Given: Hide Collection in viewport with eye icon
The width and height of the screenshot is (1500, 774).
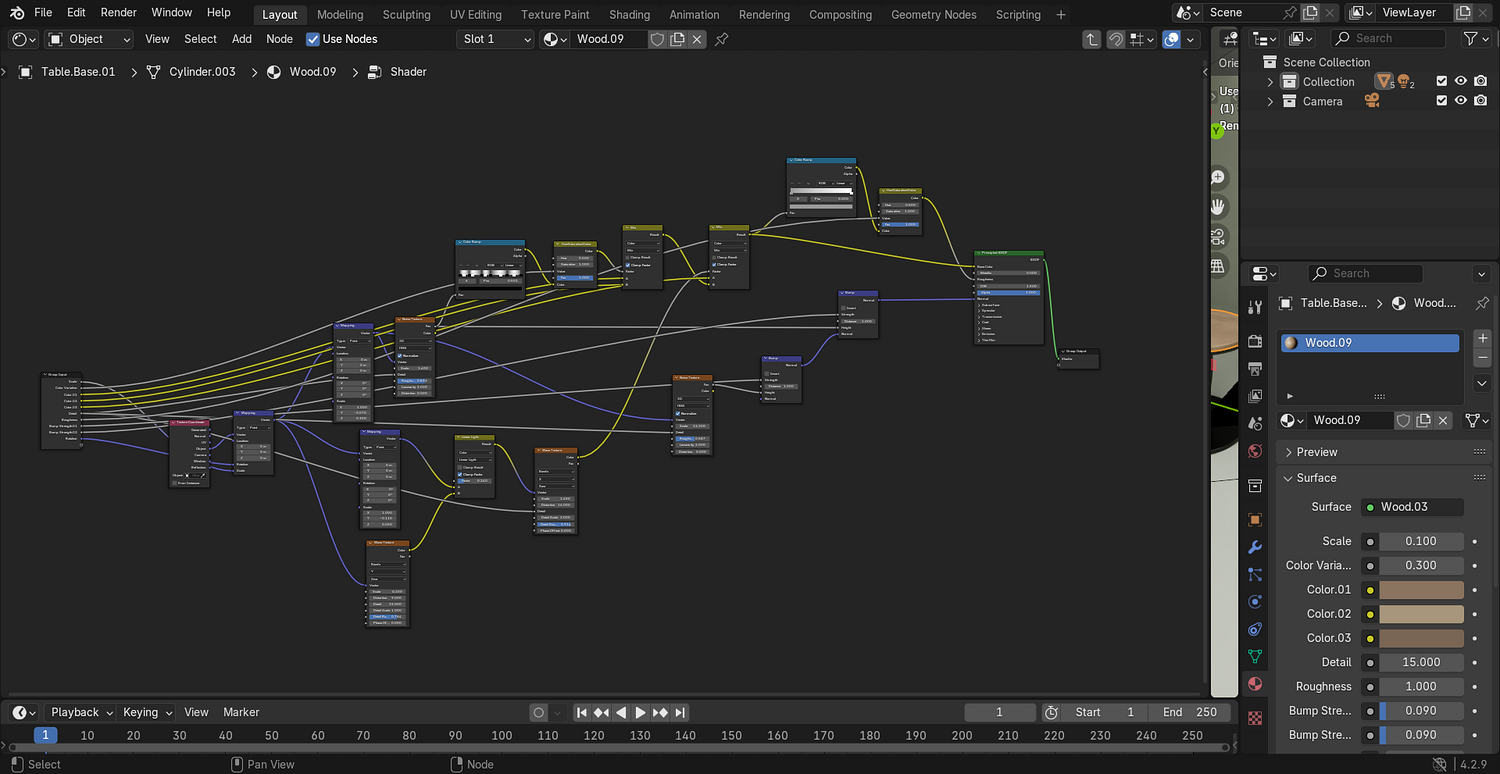Looking at the screenshot, I should [1461, 82].
